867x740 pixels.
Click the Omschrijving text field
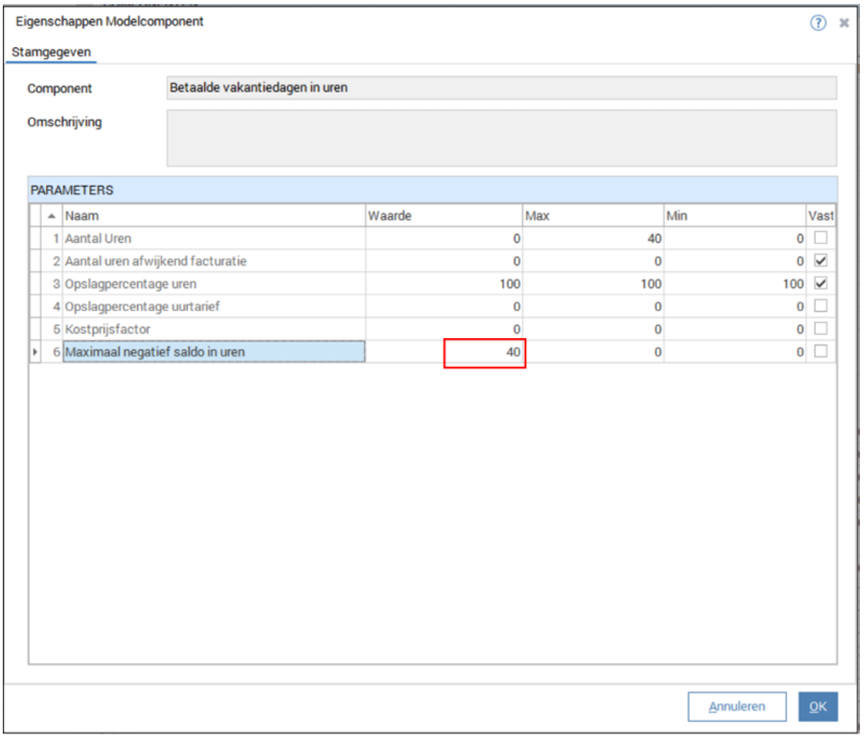pyautogui.click(x=501, y=138)
